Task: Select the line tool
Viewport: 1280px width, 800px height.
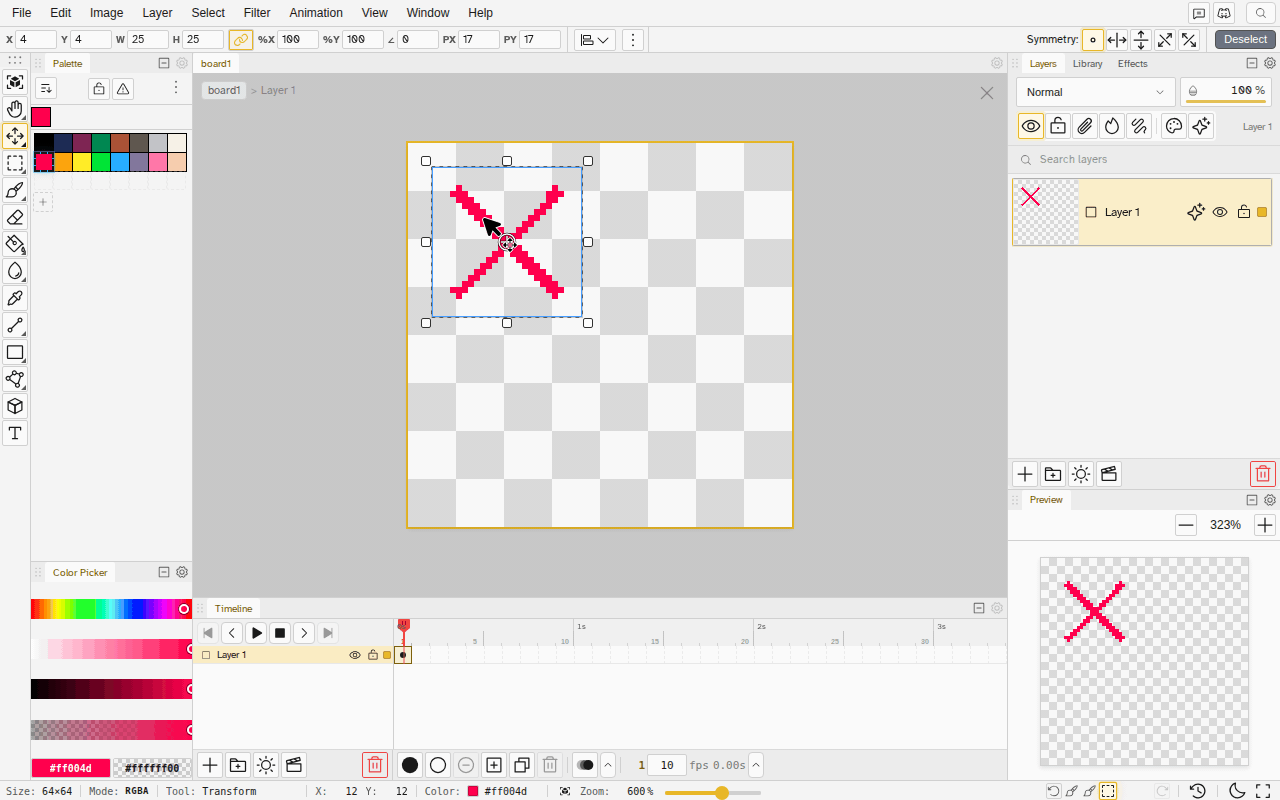Action: coord(15,325)
